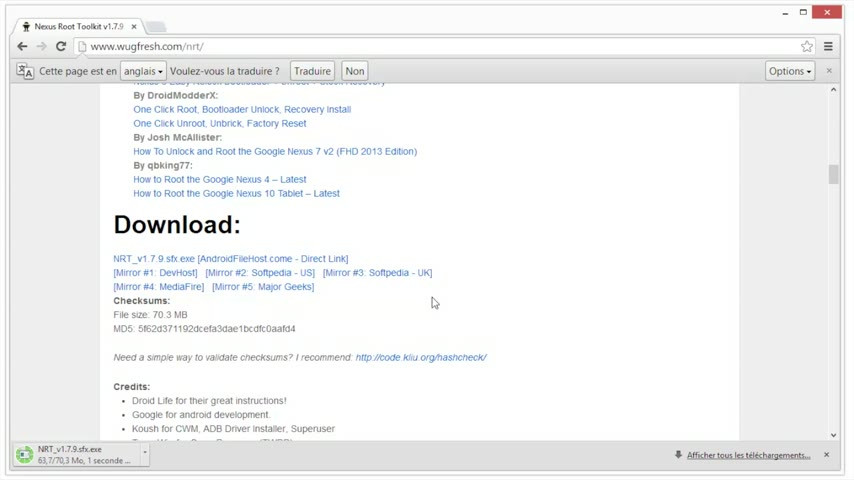Open the anglais language dropdown
This screenshot has height=480, width=854.
coord(143,71)
